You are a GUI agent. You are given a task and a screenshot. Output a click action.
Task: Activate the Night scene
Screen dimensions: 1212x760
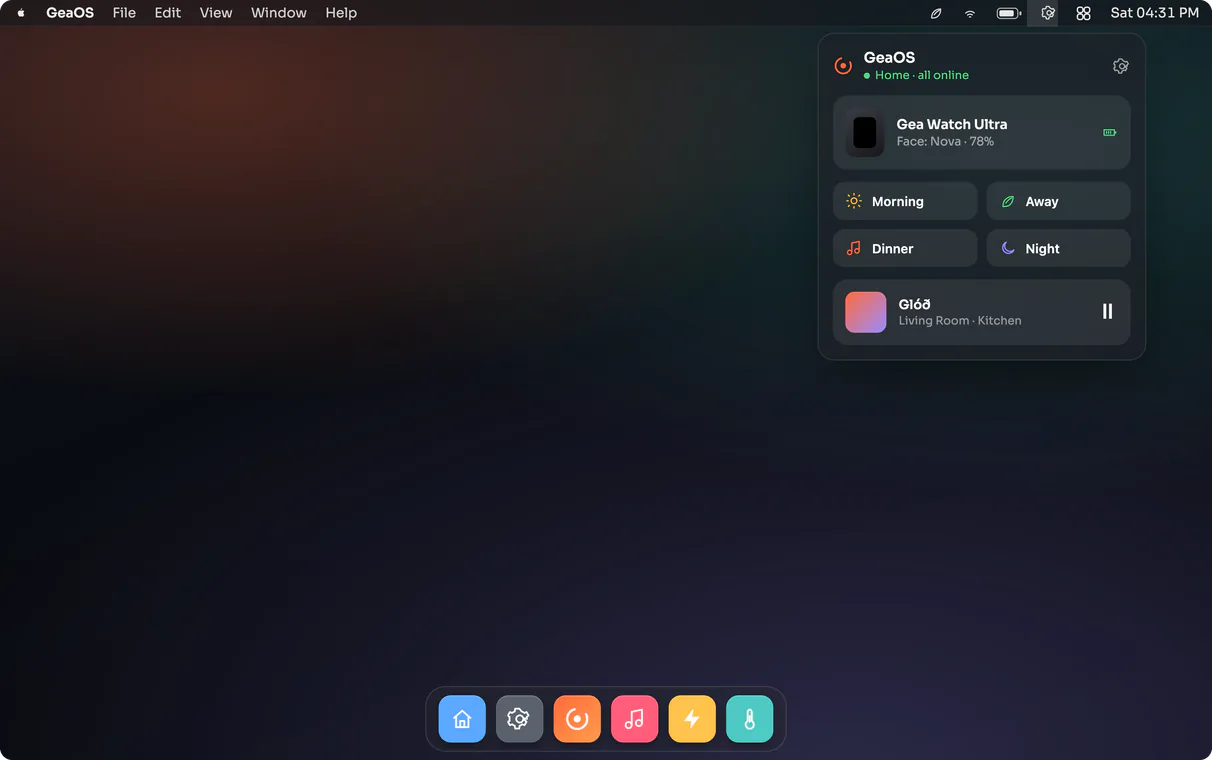coord(1059,248)
